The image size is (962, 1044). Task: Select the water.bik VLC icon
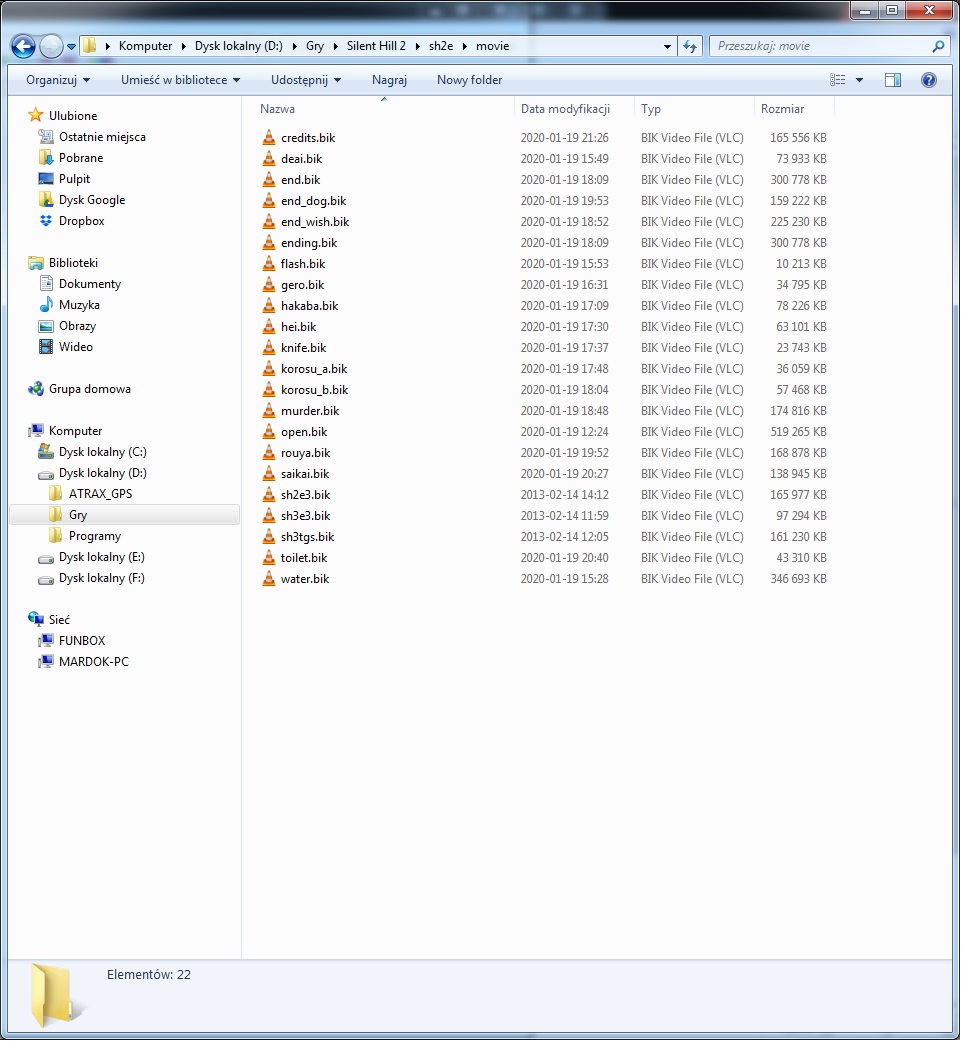point(269,579)
